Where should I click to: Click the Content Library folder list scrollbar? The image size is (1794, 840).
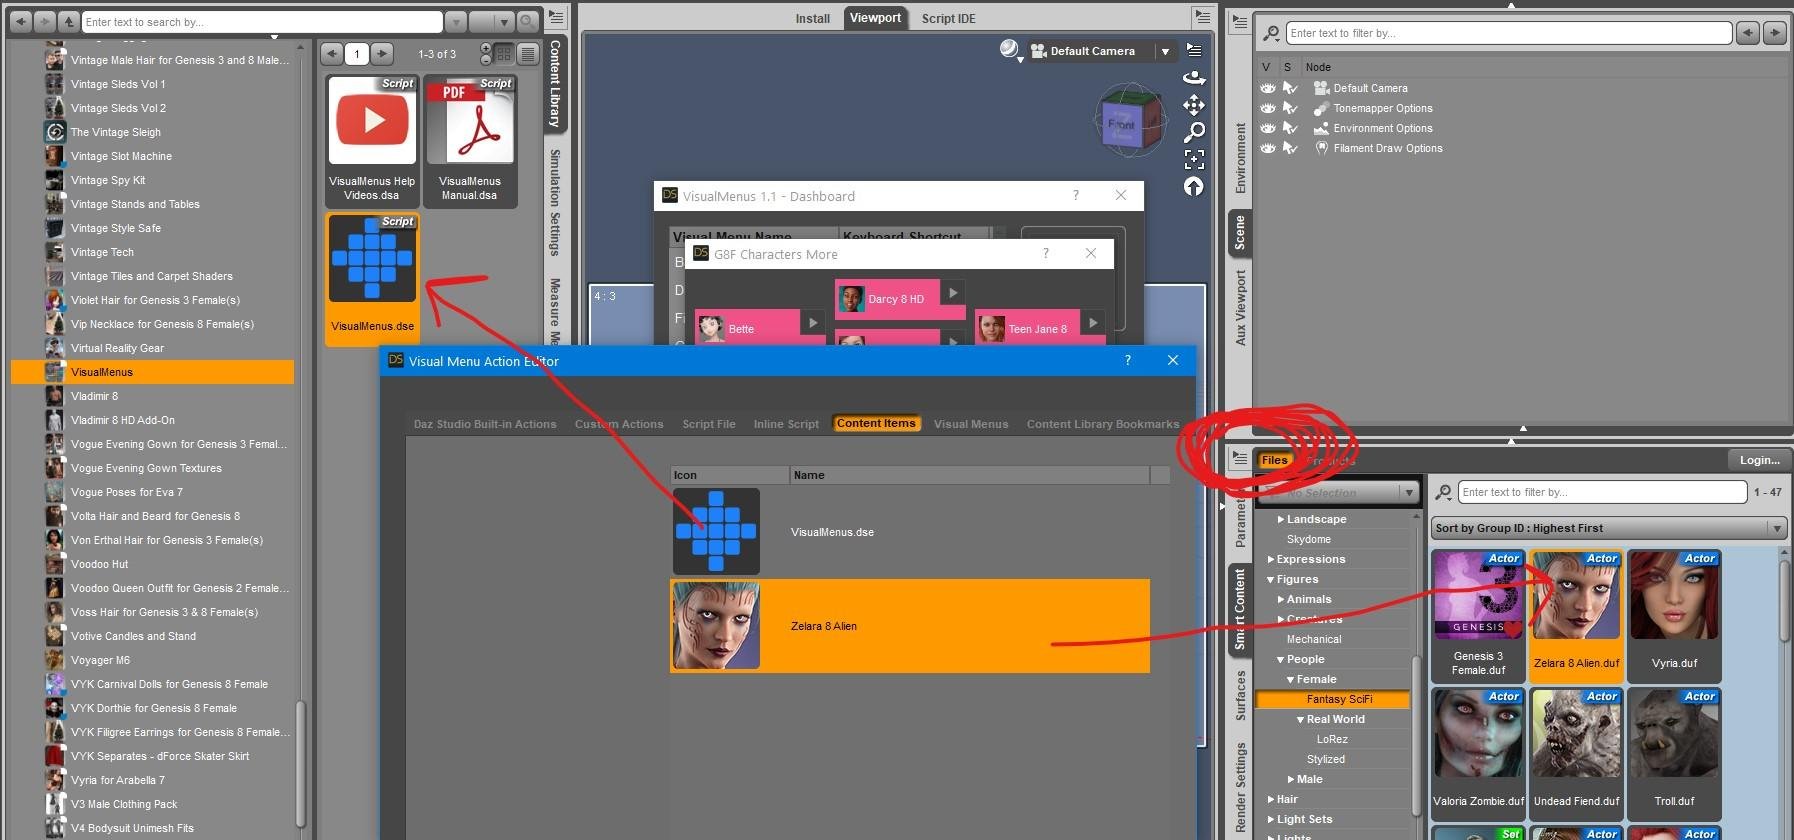click(x=300, y=765)
